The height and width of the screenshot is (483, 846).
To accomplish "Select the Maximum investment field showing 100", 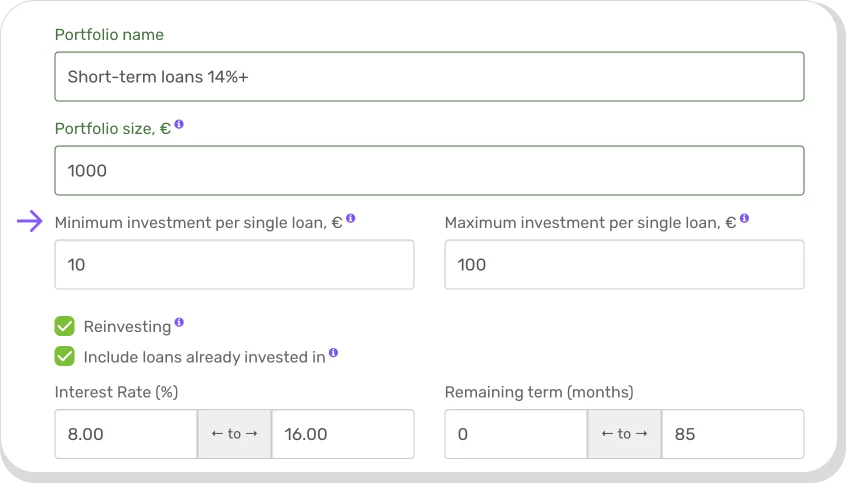I will click(x=624, y=265).
